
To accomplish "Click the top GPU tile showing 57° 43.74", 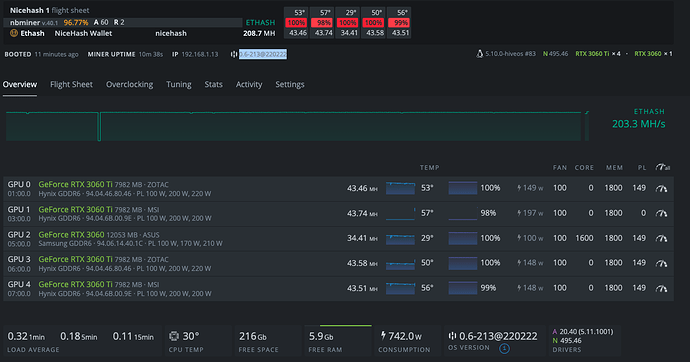I will point(322,22).
